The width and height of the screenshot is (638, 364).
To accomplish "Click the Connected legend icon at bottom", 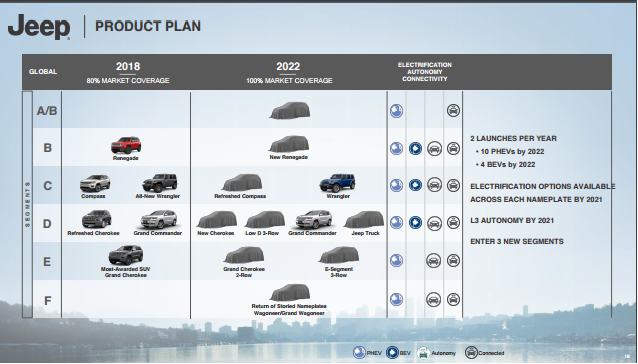I will 471,352.
